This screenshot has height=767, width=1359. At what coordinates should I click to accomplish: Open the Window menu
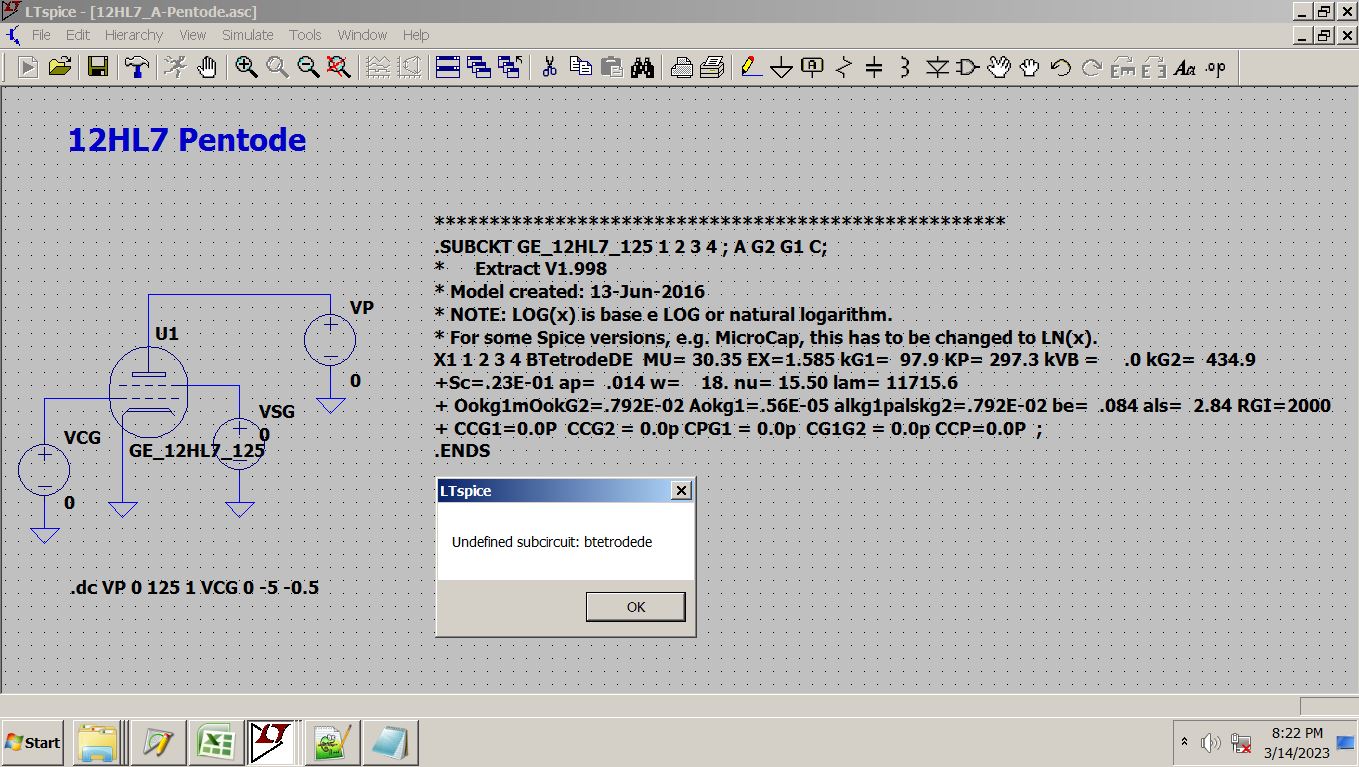click(x=362, y=34)
